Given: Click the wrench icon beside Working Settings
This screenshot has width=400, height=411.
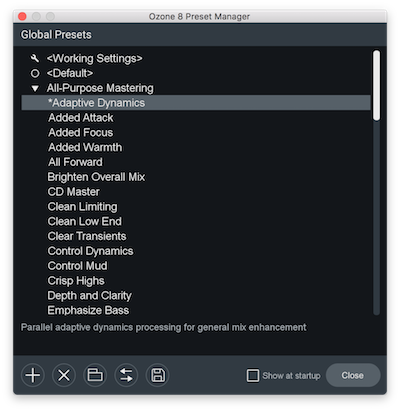Looking at the screenshot, I should coord(35,58).
